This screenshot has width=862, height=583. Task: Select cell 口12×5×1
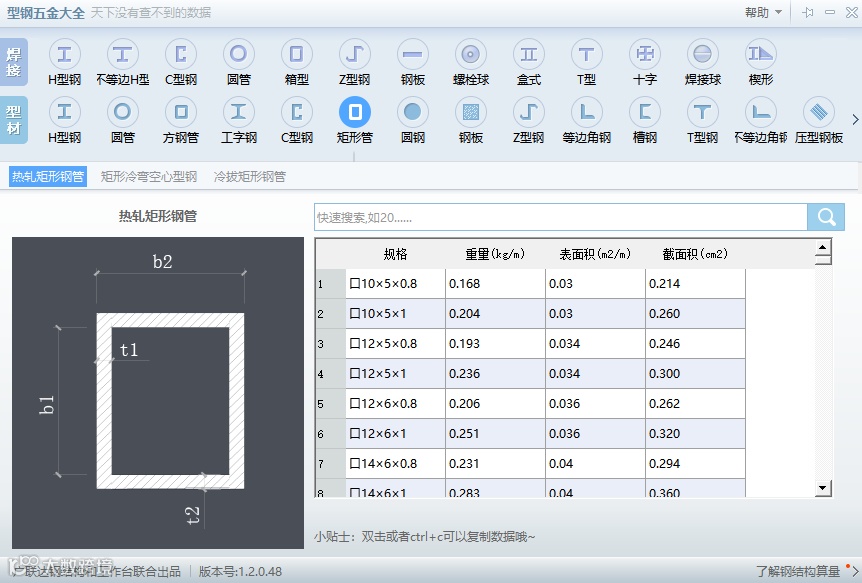(x=395, y=373)
